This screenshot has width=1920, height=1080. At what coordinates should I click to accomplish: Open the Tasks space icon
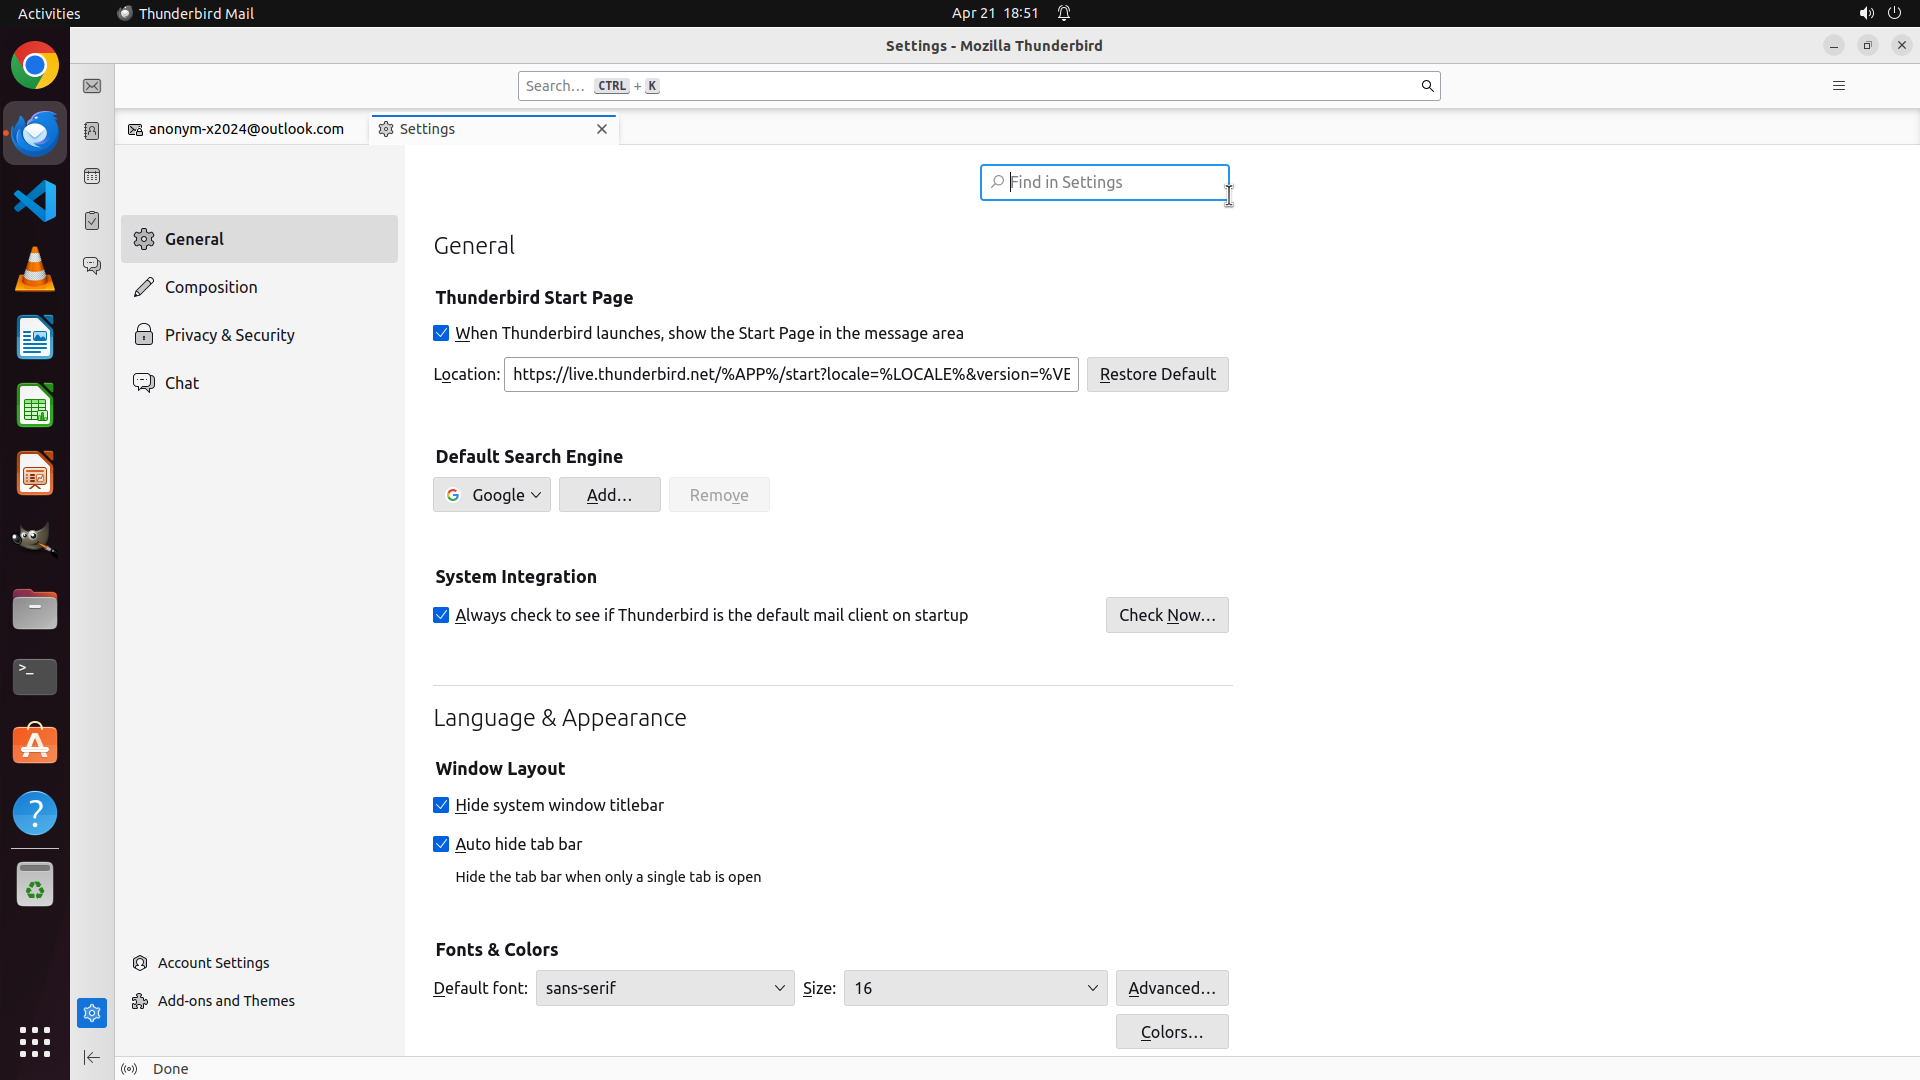point(92,221)
